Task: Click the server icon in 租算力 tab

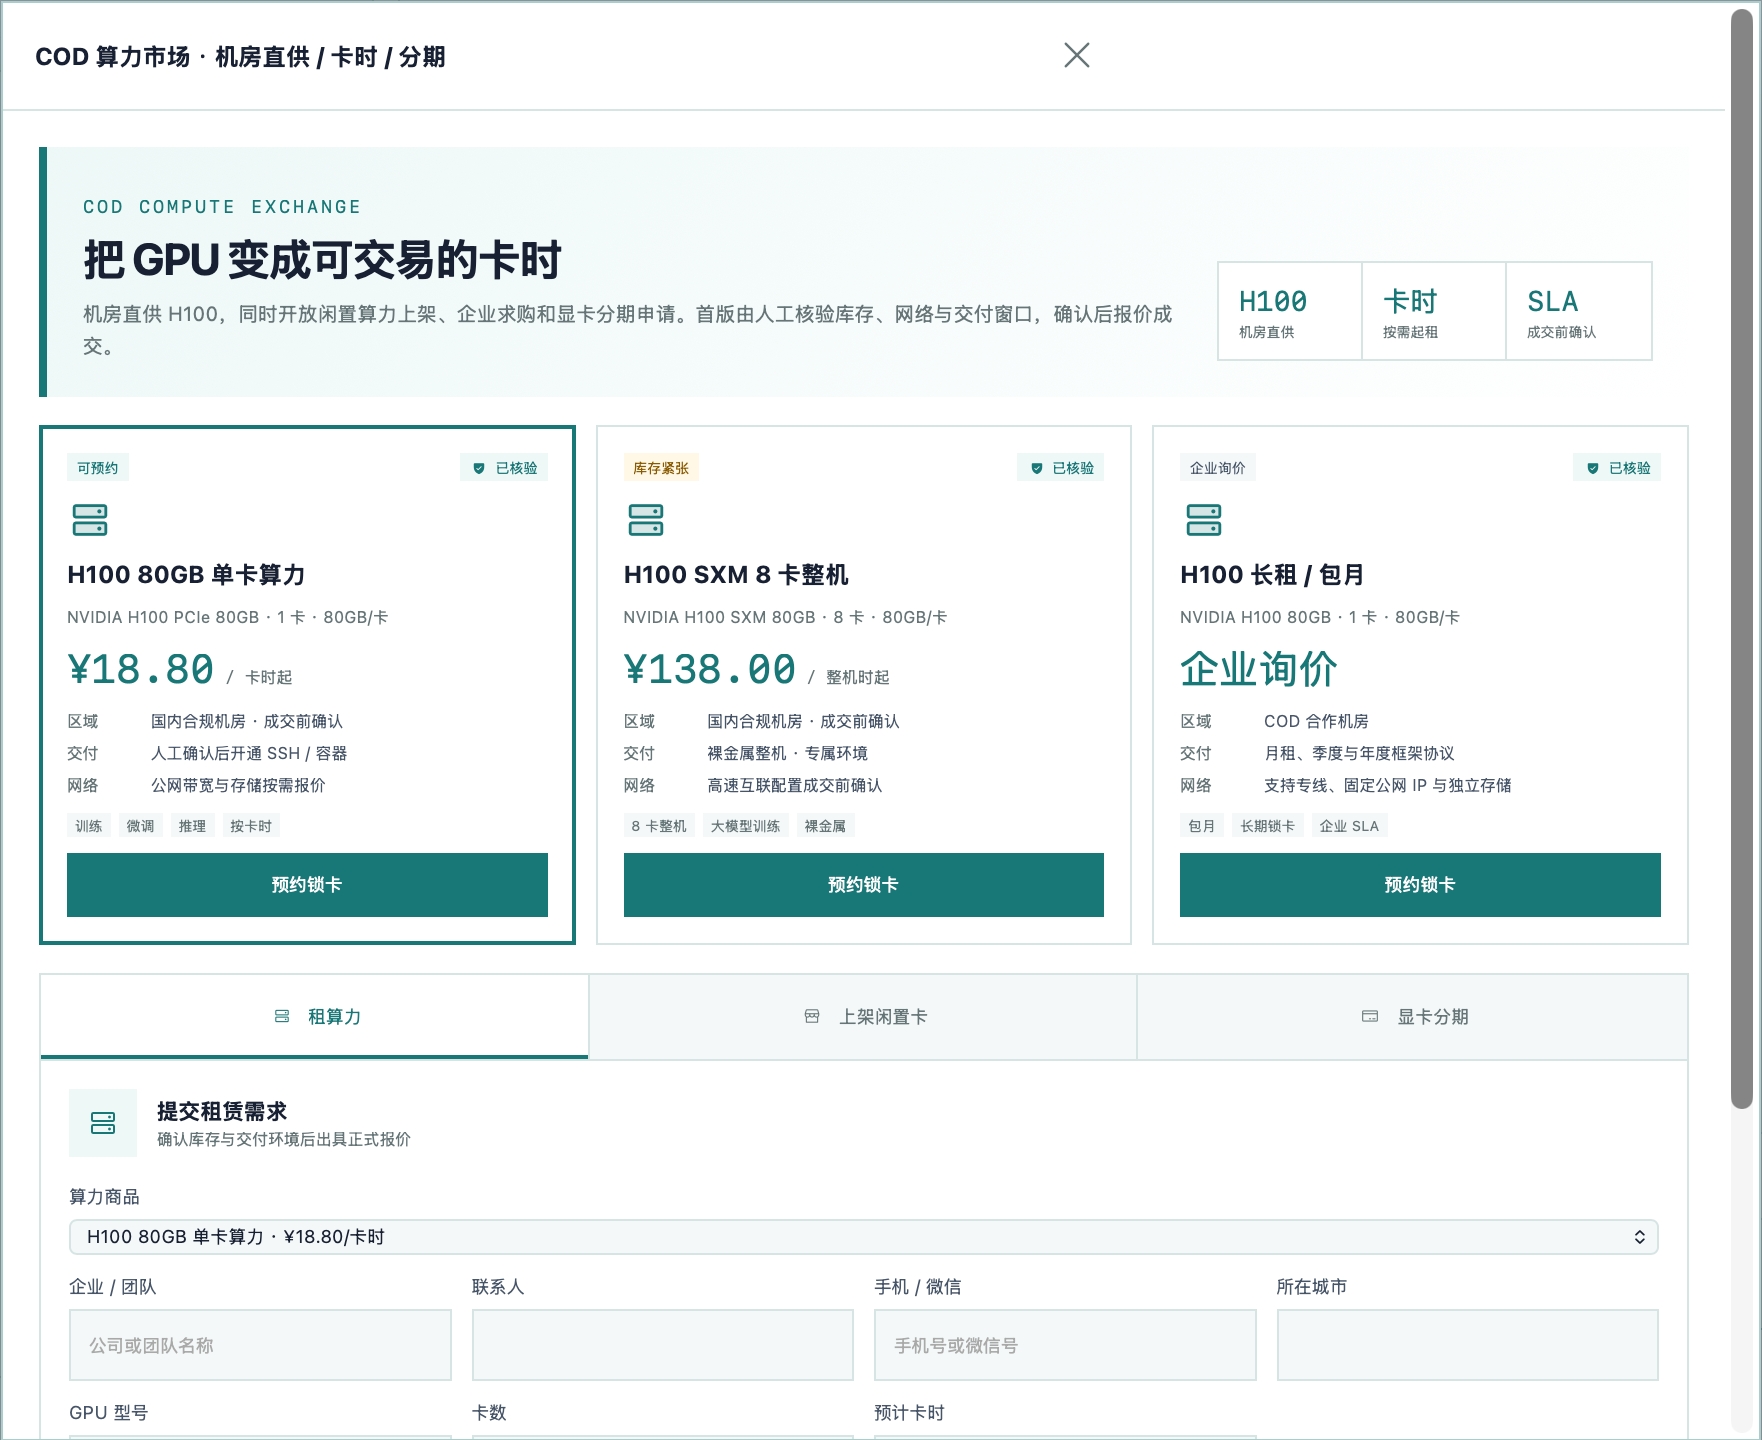Action: (282, 1016)
